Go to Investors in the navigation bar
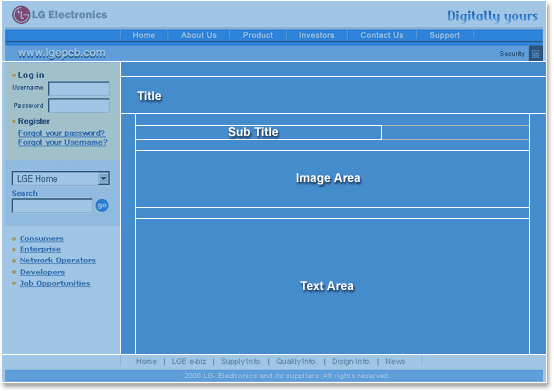The width and height of the screenshot is (554, 391). (x=317, y=35)
